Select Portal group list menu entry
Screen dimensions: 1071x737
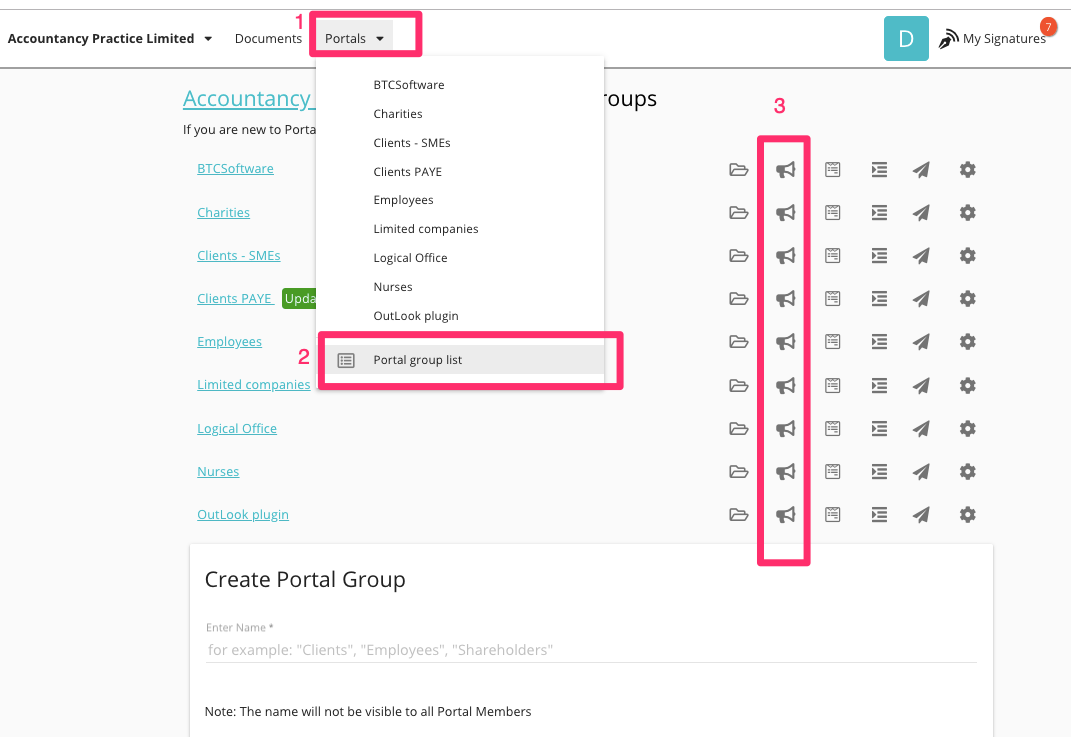click(x=418, y=360)
